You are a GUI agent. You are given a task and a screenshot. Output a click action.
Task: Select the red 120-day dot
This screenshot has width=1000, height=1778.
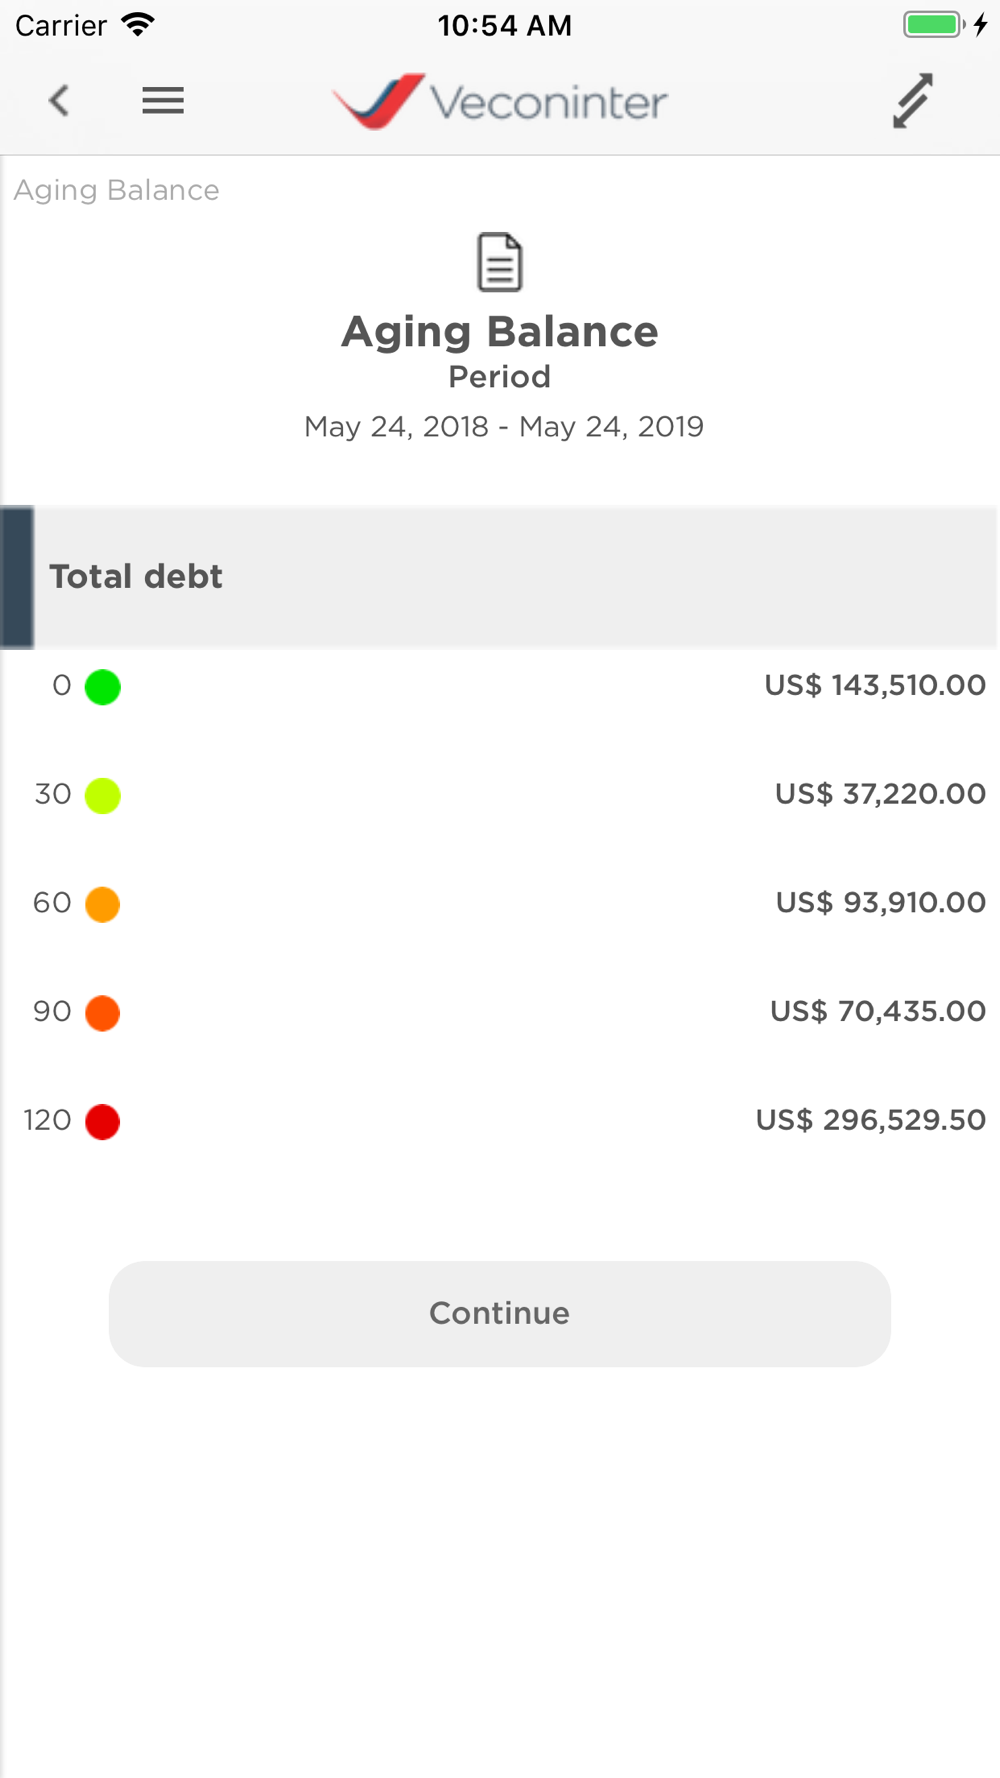click(103, 1122)
